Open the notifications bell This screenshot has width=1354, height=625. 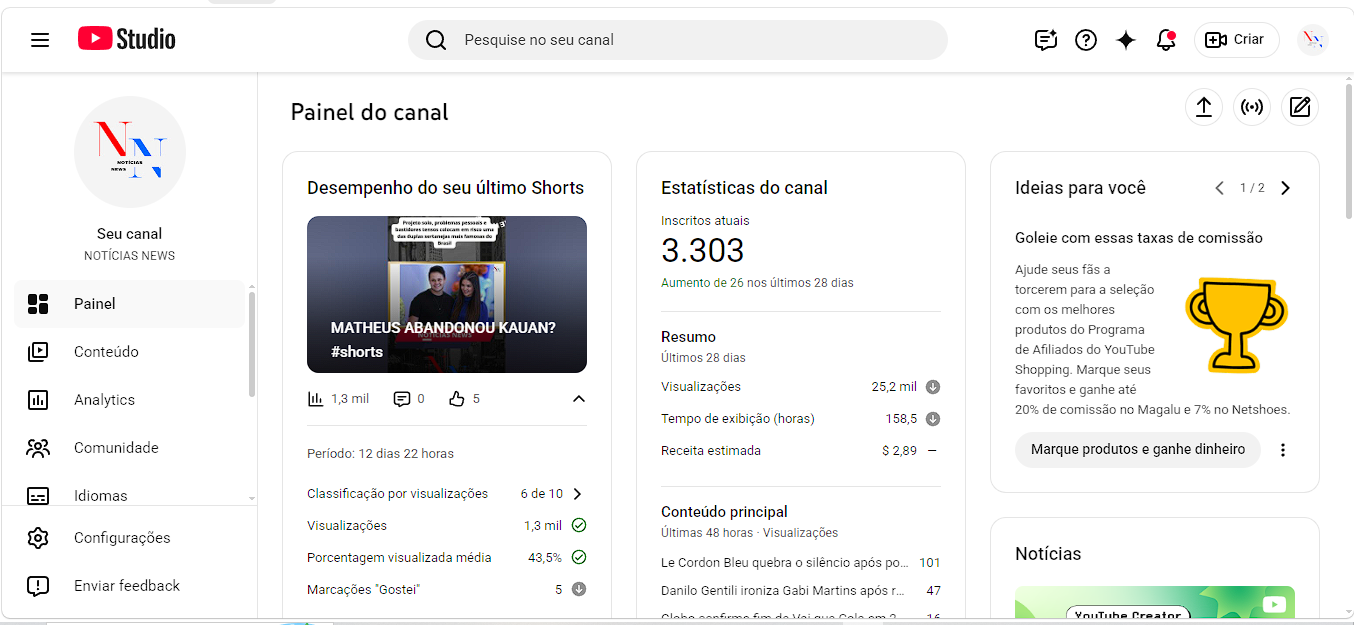point(1166,40)
